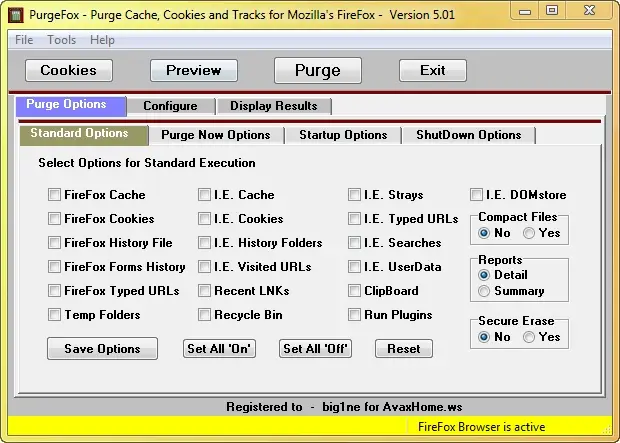The height and width of the screenshot is (443, 620).
Task: Switch to the Configure tab
Action: pyautogui.click(x=170, y=106)
